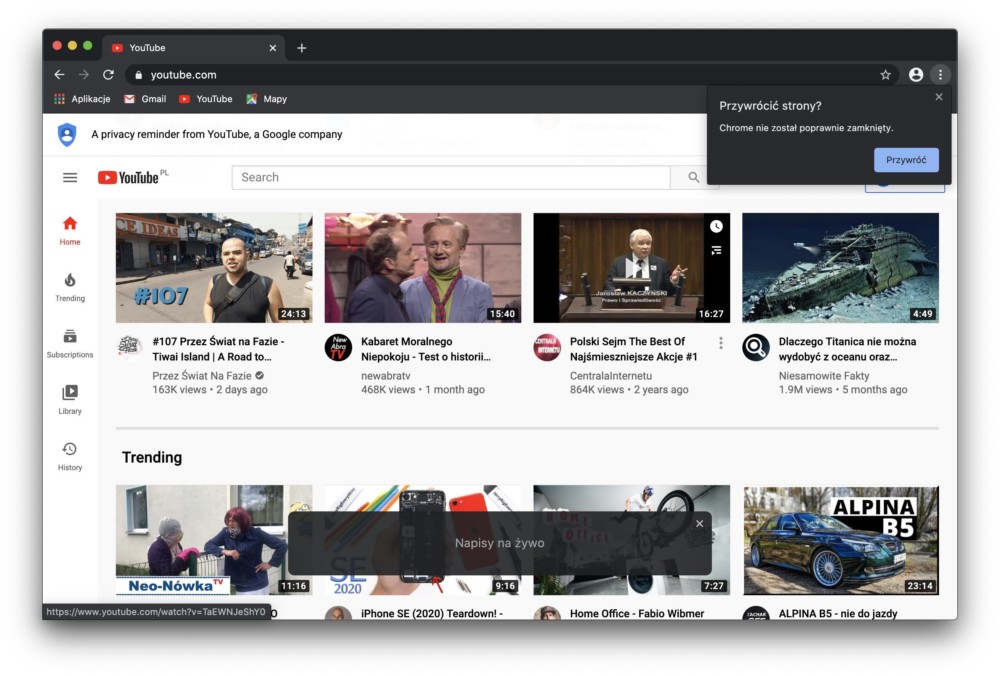Open Aplikacje in the bookmarks bar

pos(82,99)
